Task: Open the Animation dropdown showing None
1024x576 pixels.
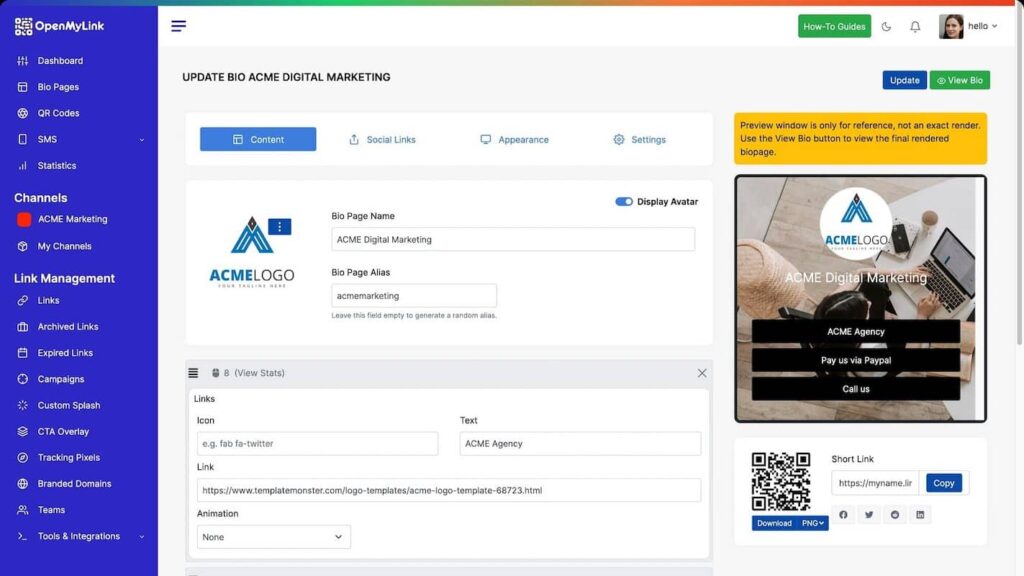Action: tap(273, 537)
